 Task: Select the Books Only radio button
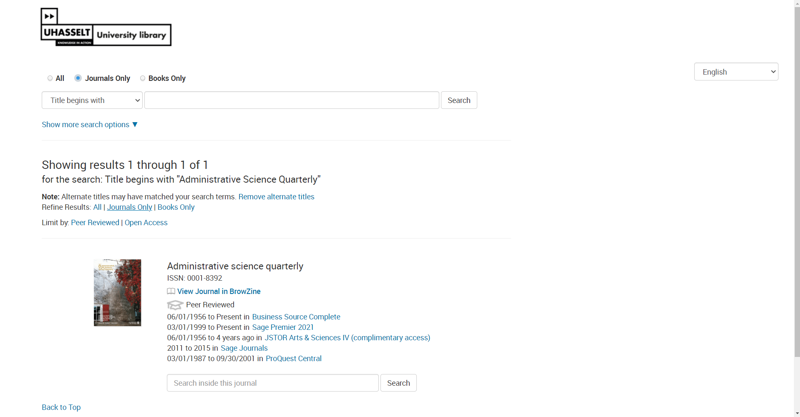(142, 78)
